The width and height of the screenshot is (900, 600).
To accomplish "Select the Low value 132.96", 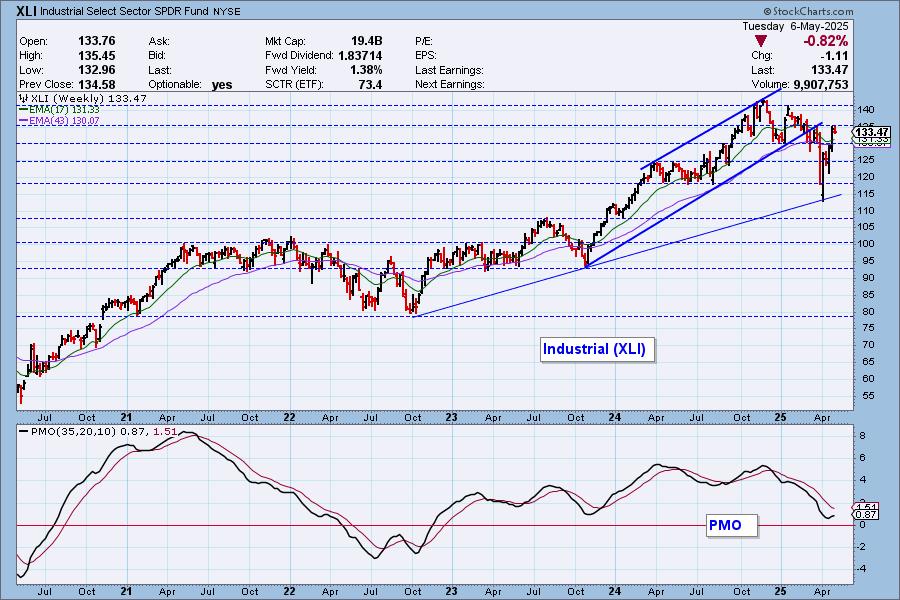I will pos(96,70).
